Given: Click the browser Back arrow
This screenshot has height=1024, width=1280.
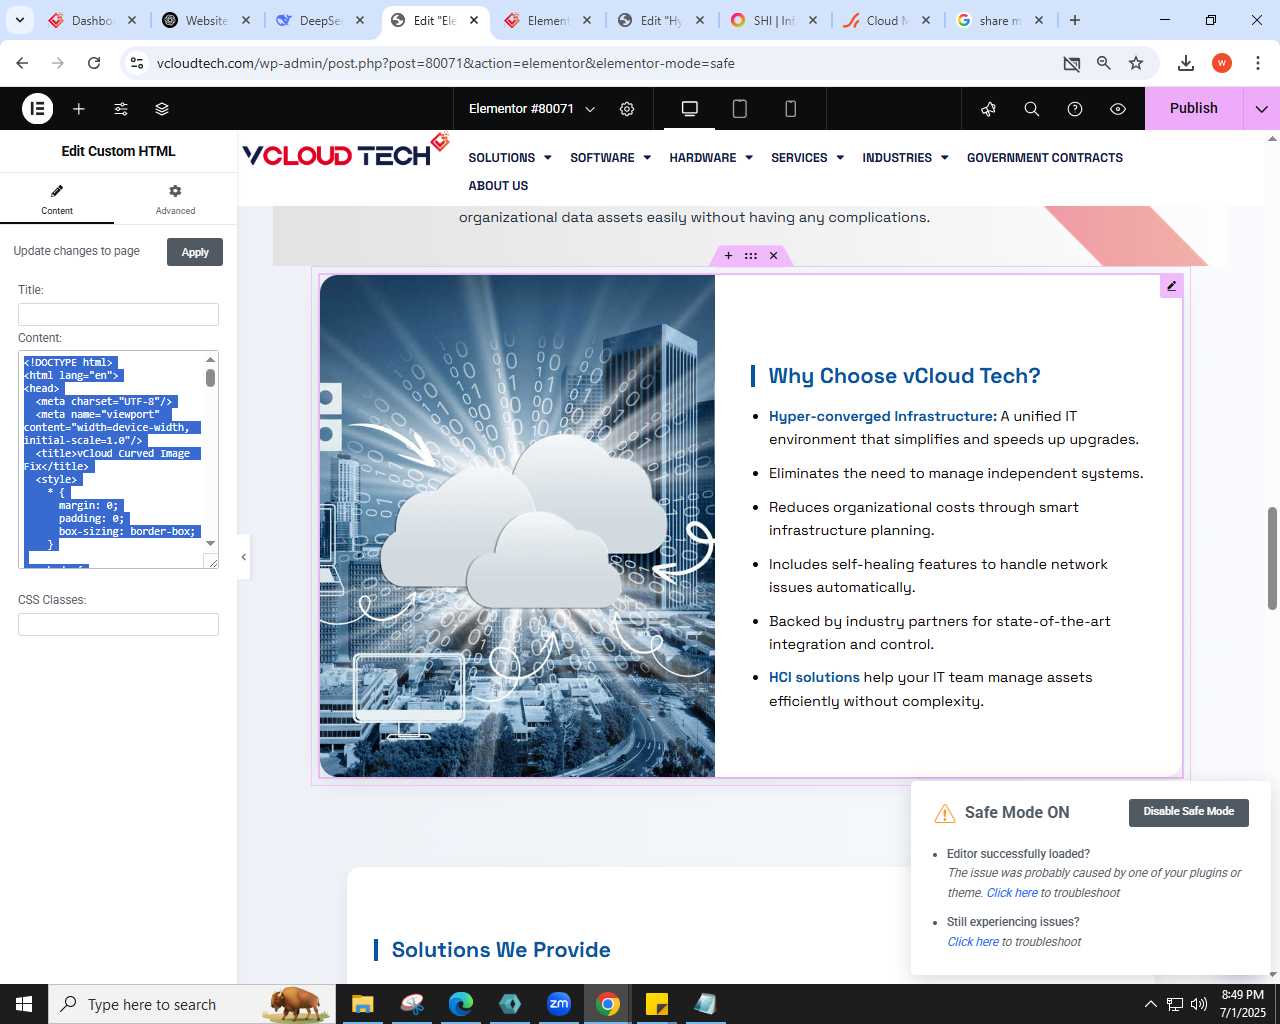Looking at the screenshot, I should [22, 63].
